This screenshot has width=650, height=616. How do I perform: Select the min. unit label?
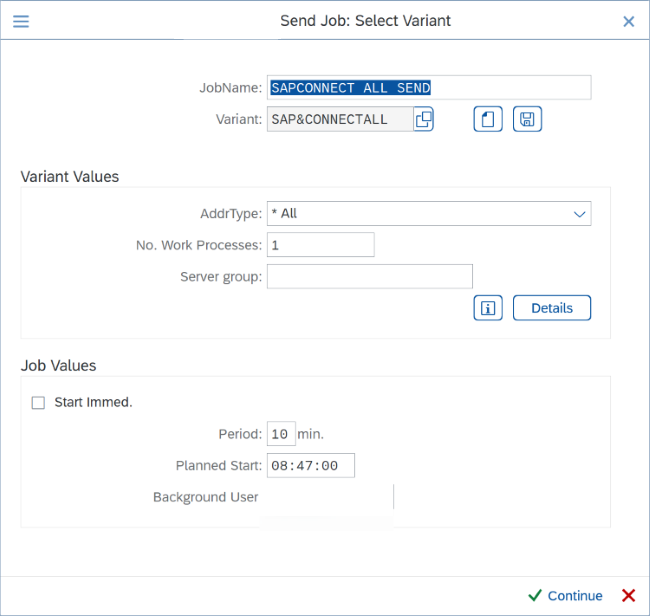click(x=310, y=434)
